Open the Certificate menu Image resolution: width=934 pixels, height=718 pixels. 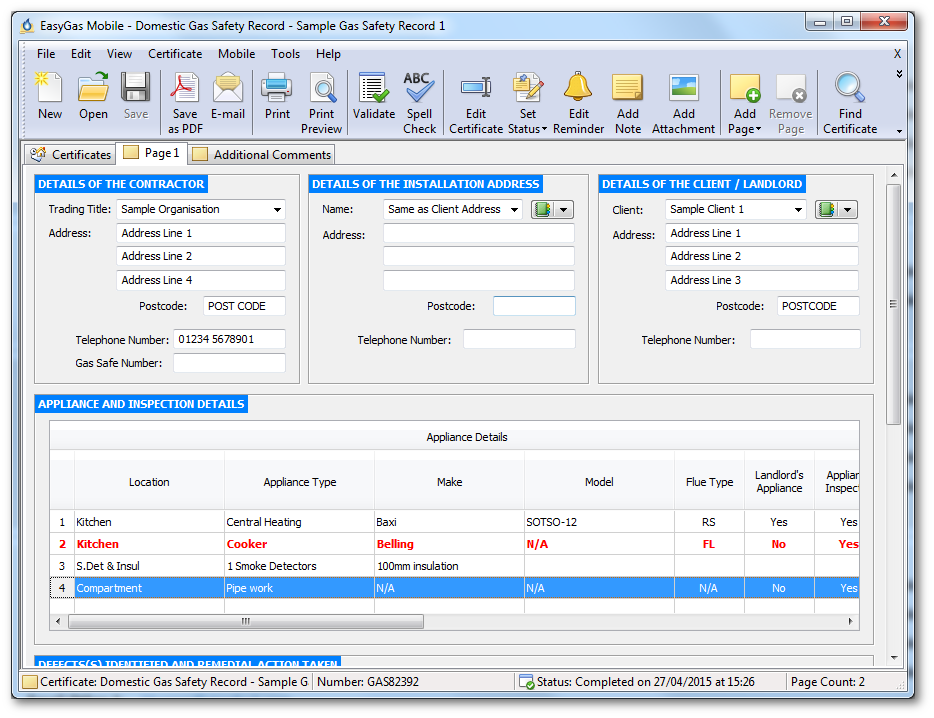pos(175,54)
